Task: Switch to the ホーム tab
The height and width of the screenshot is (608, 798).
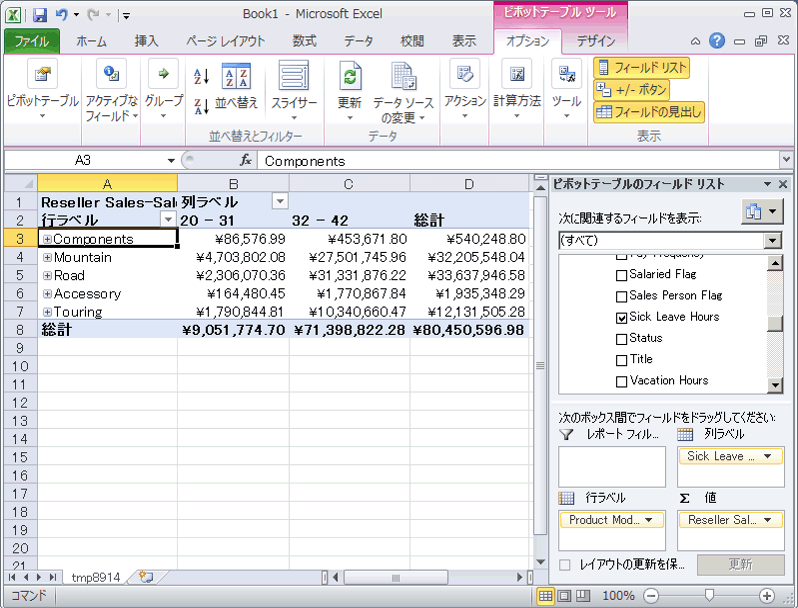Action: [x=91, y=41]
